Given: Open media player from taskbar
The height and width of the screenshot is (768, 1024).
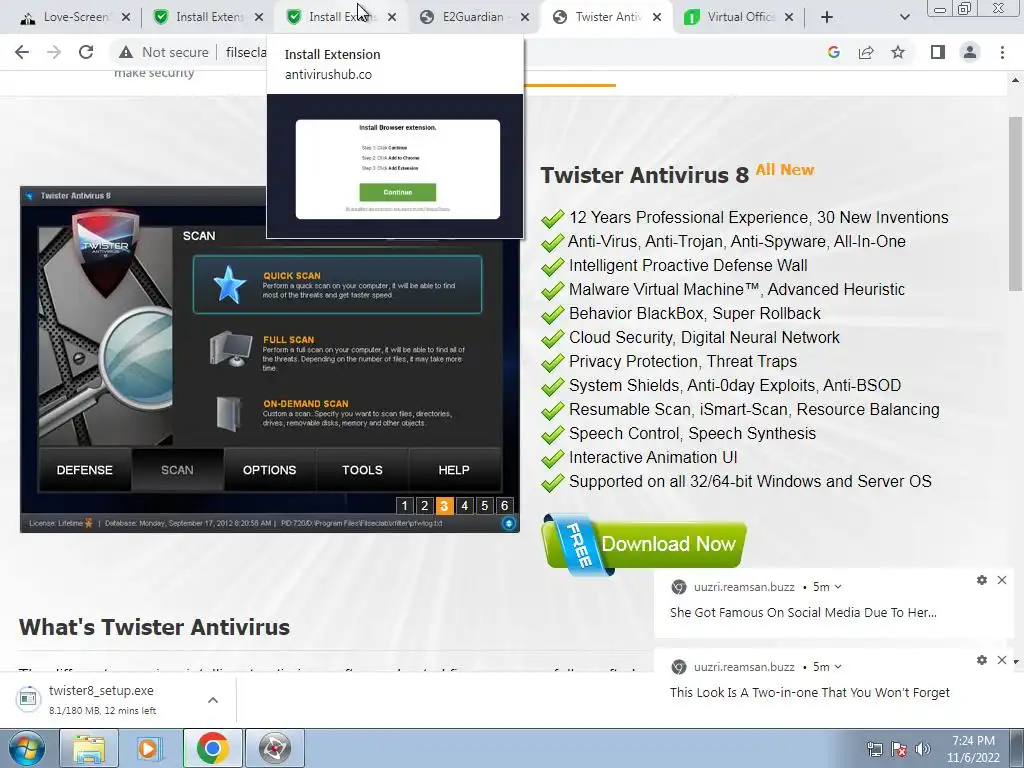Looking at the screenshot, I should coord(149,748).
